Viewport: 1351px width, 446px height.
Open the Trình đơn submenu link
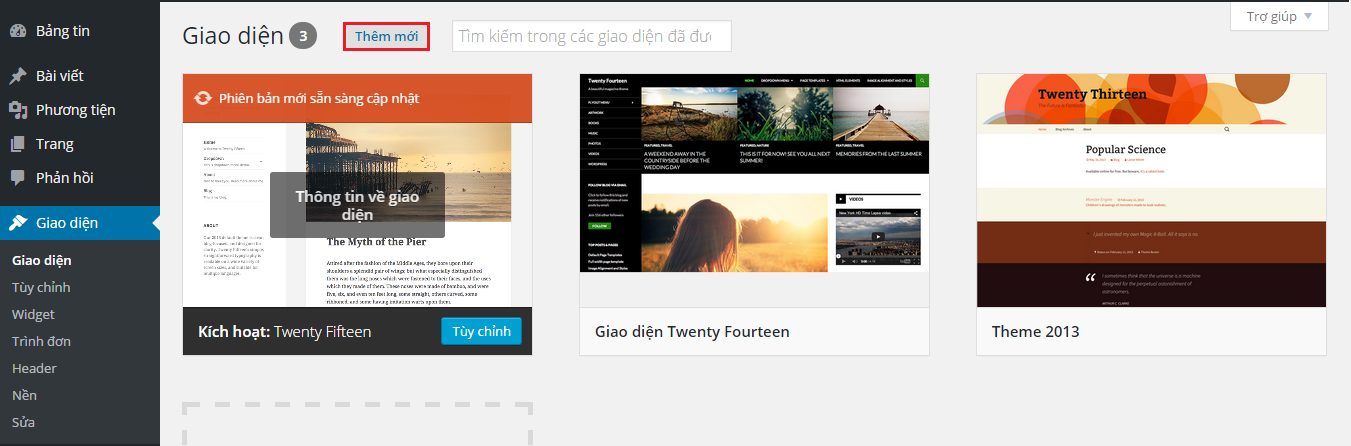[41, 341]
